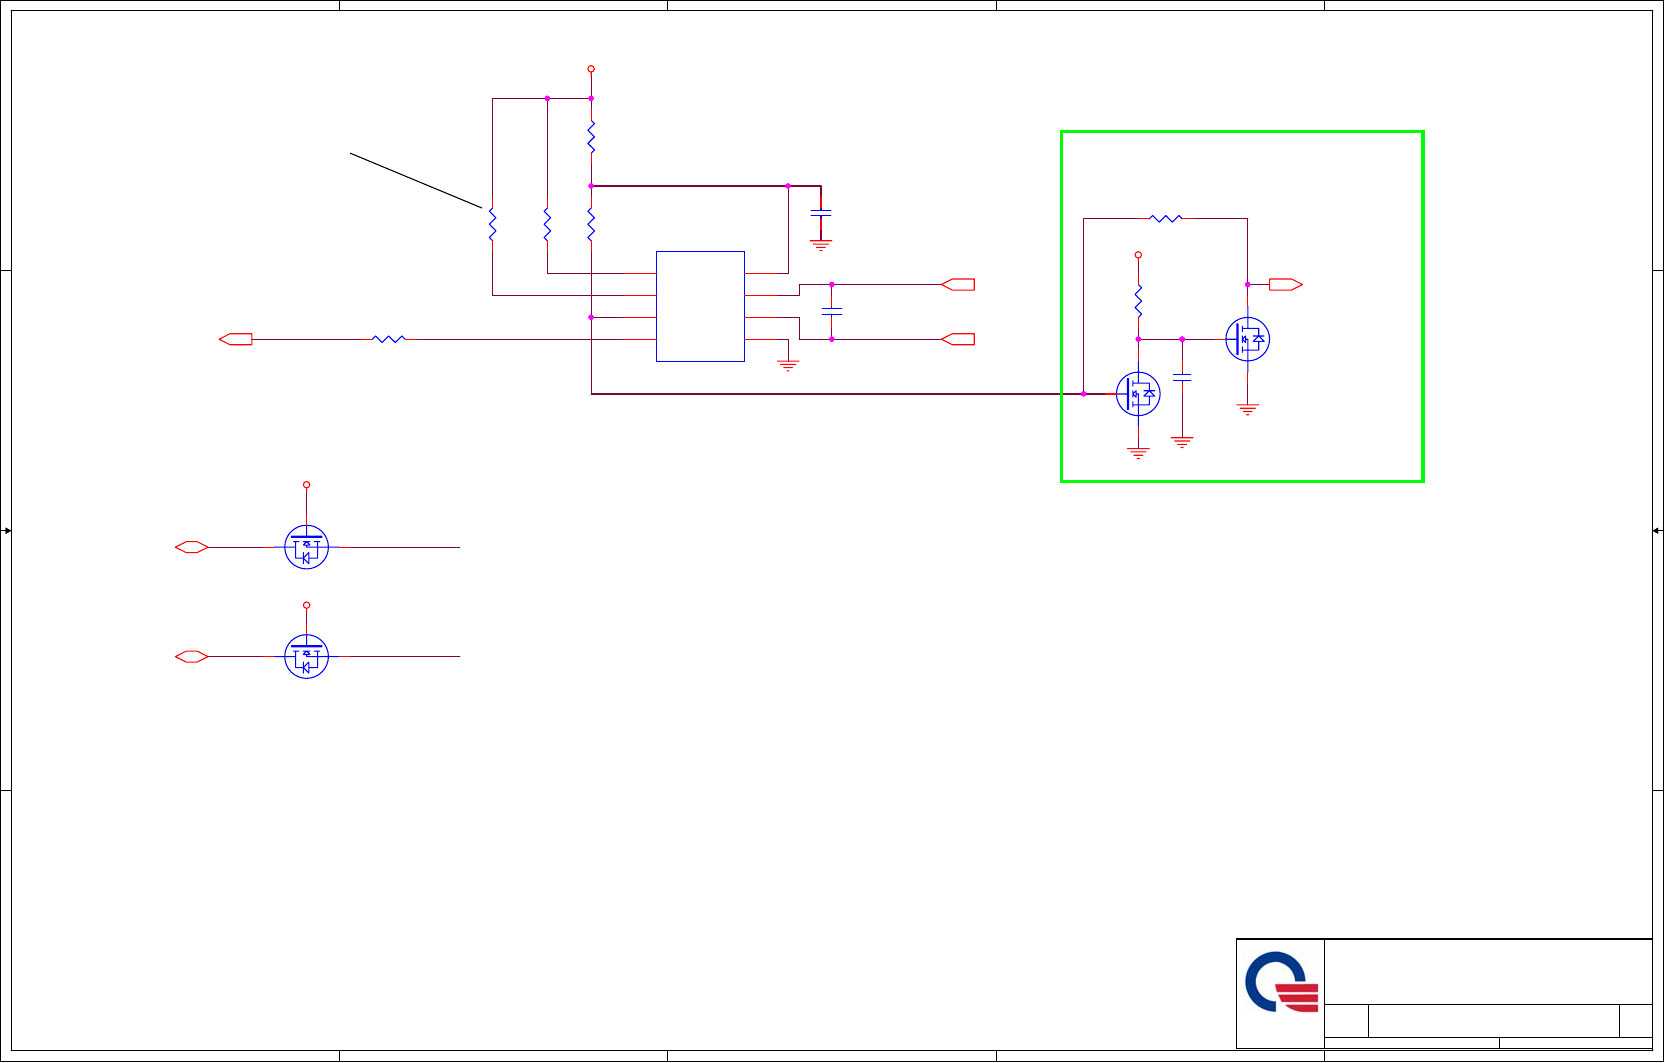
Task: Select the capacitor above the ground near top right wire
Action: point(821,213)
